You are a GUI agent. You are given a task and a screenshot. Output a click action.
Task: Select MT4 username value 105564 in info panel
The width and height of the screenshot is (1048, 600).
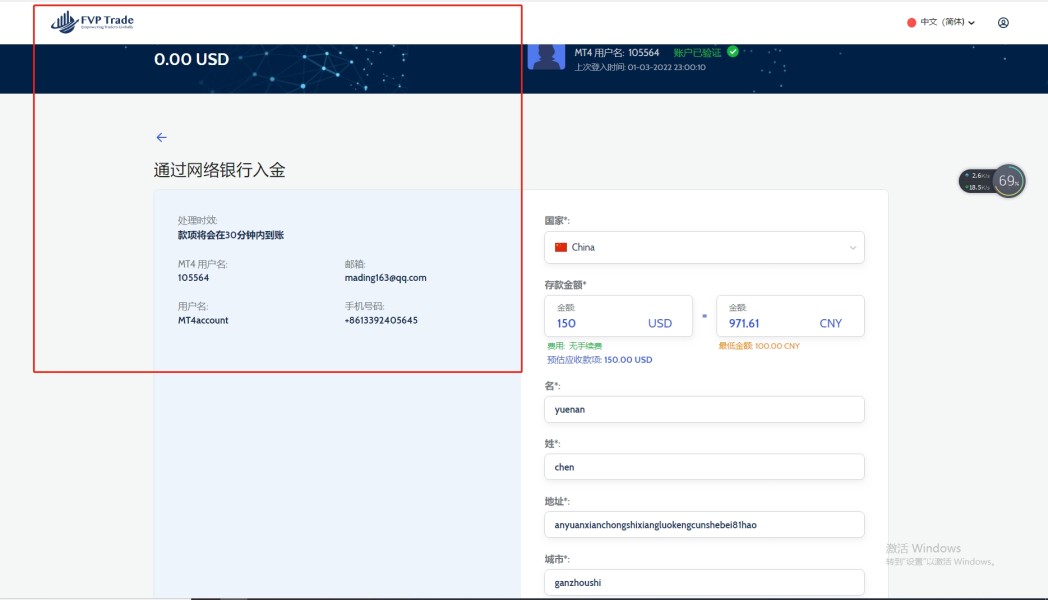tap(193, 278)
